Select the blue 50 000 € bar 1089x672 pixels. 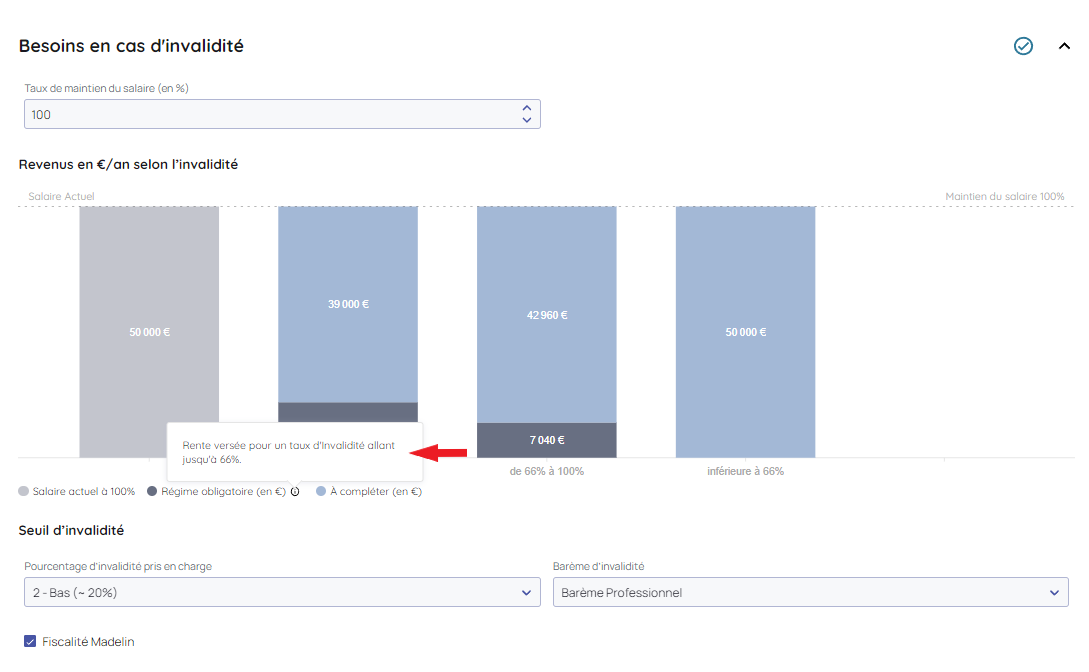tap(745, 332)
